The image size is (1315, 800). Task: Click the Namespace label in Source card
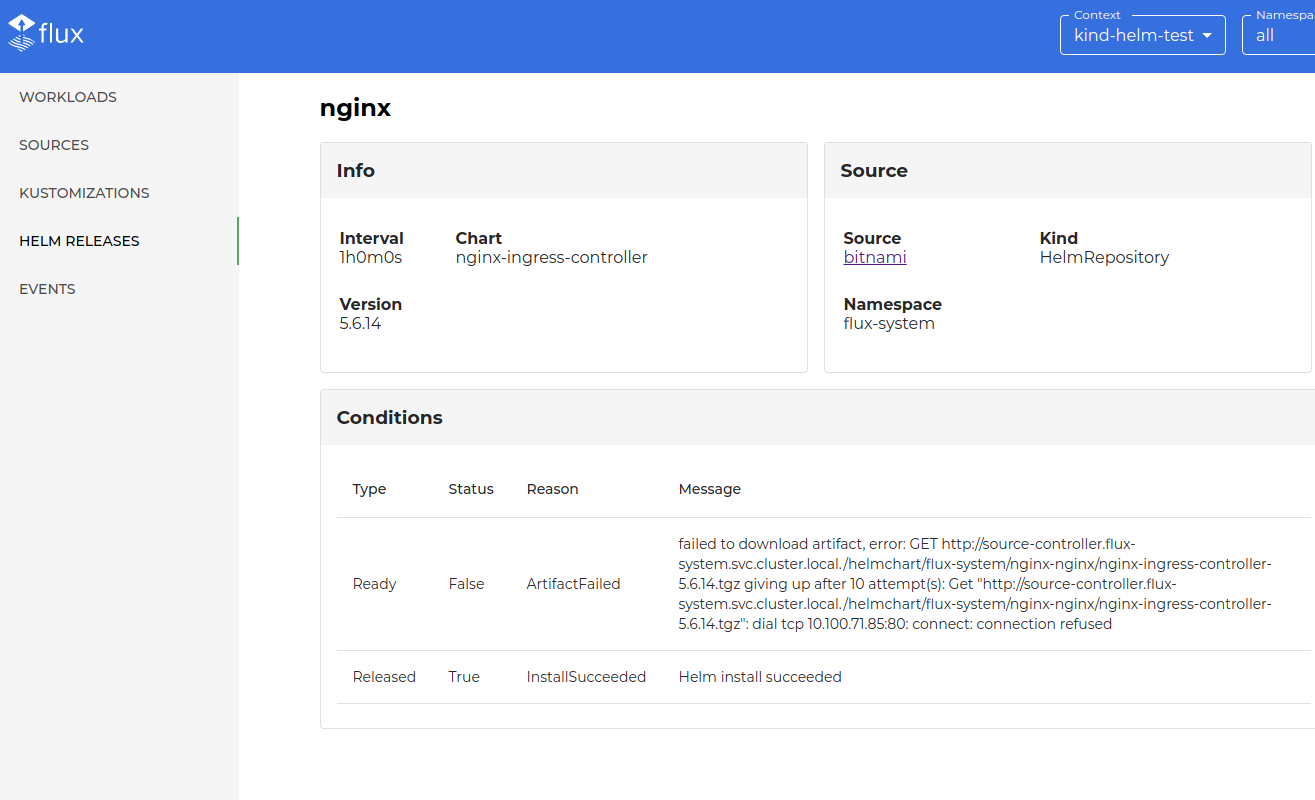click(893, 304)
